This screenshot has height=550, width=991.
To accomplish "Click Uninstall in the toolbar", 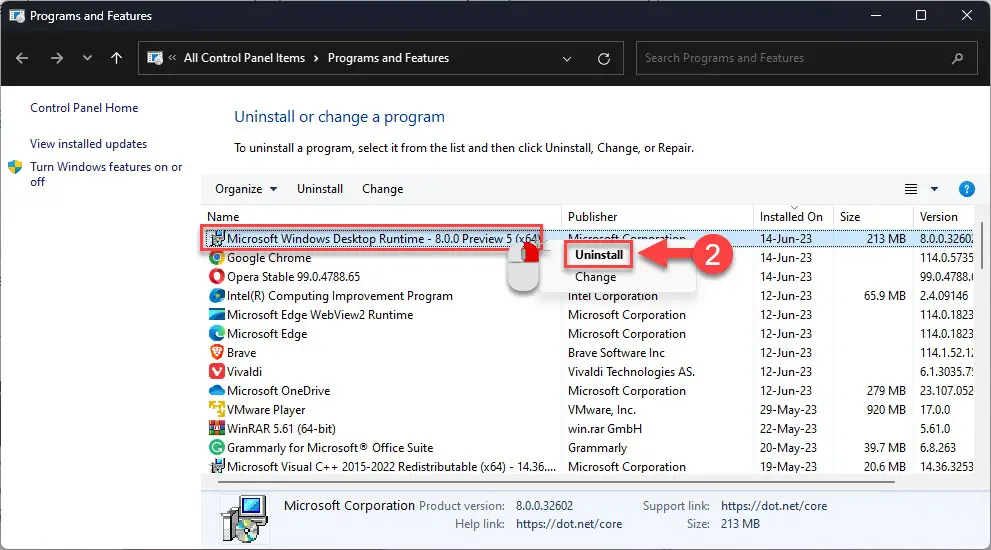I will click(320, 189).
